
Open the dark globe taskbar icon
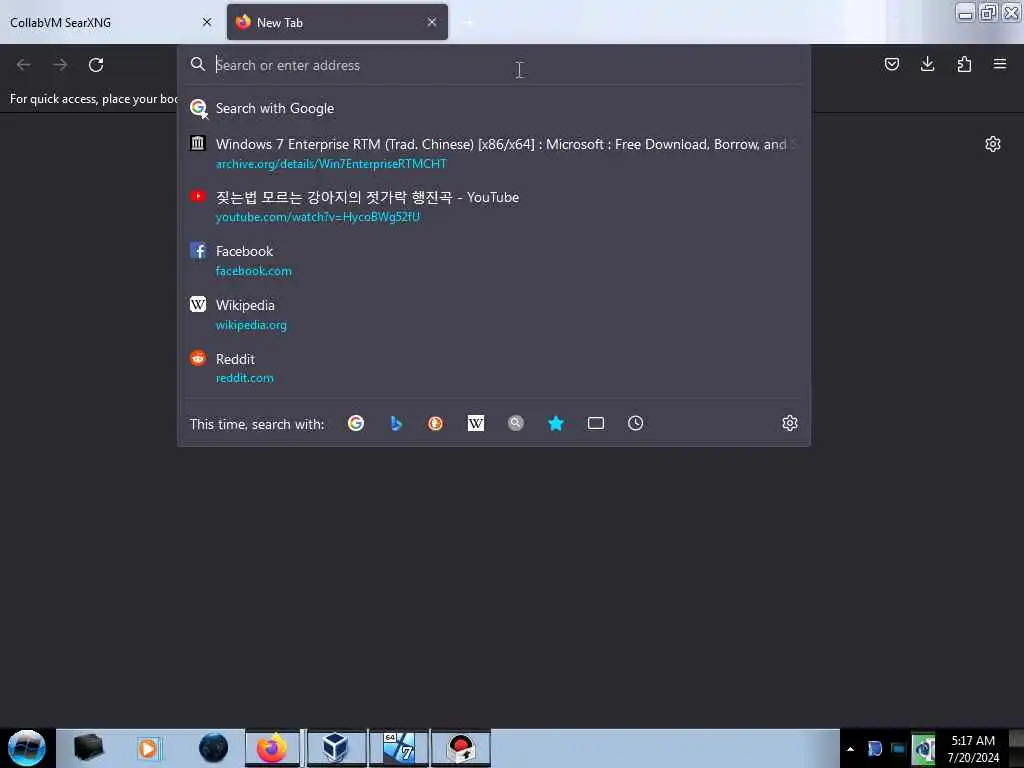coord(213,748)
